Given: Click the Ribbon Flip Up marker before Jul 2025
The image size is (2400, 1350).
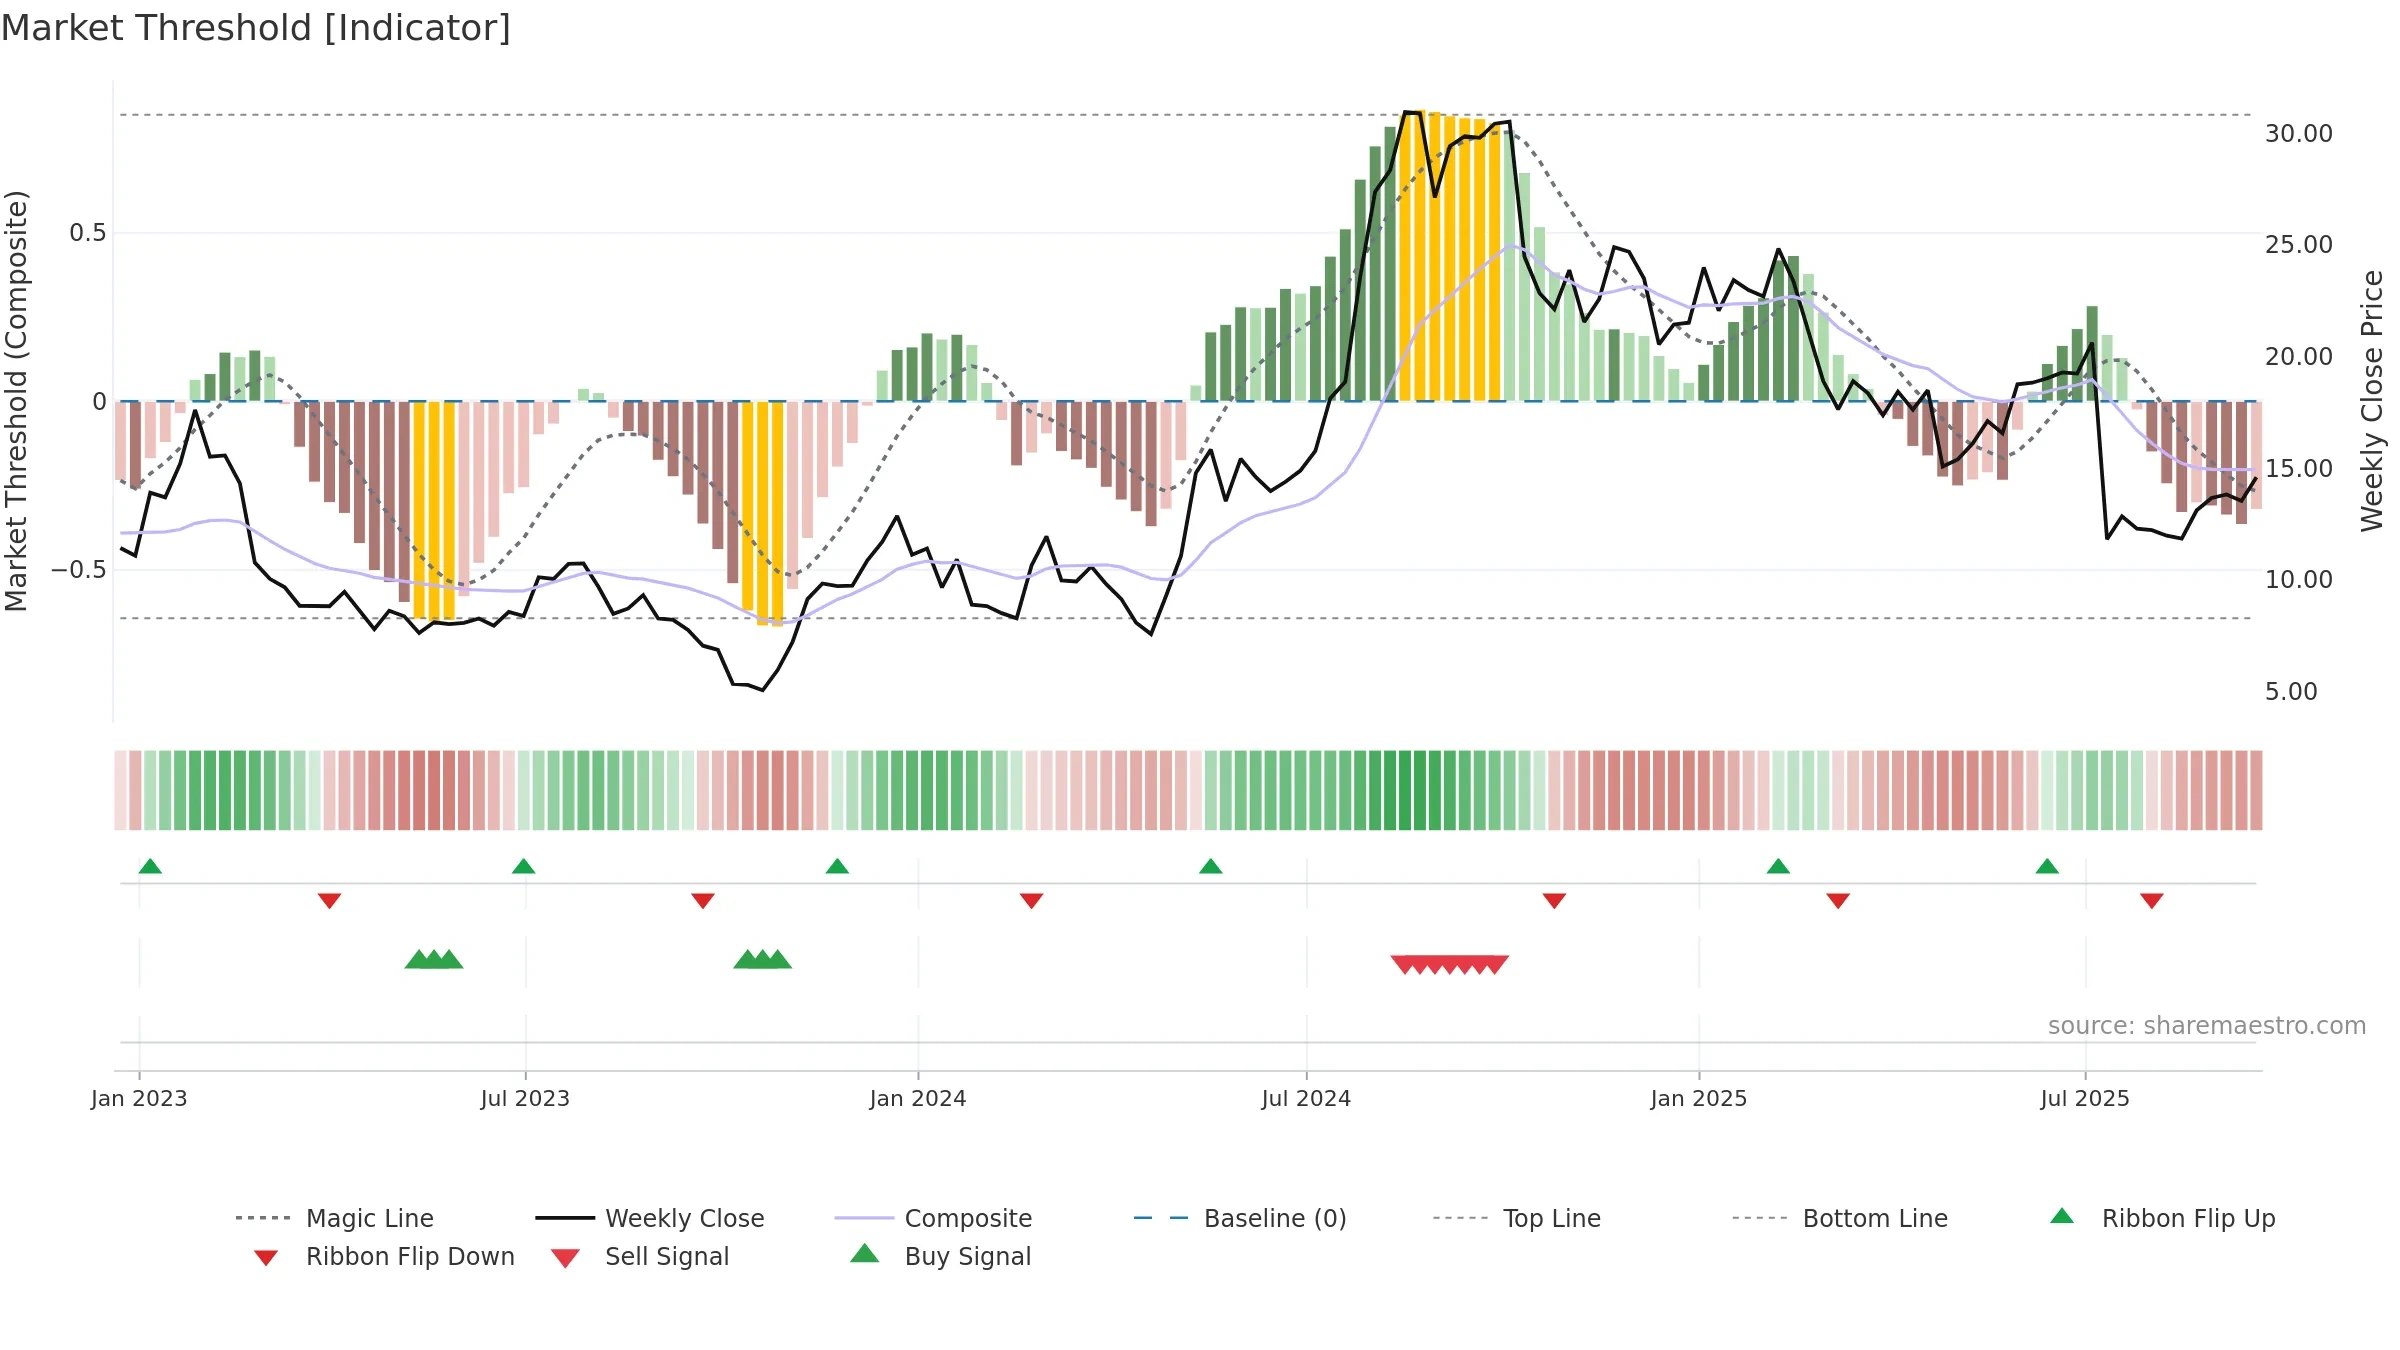Looking at the screenshot, I should (x=2047, y=866).
